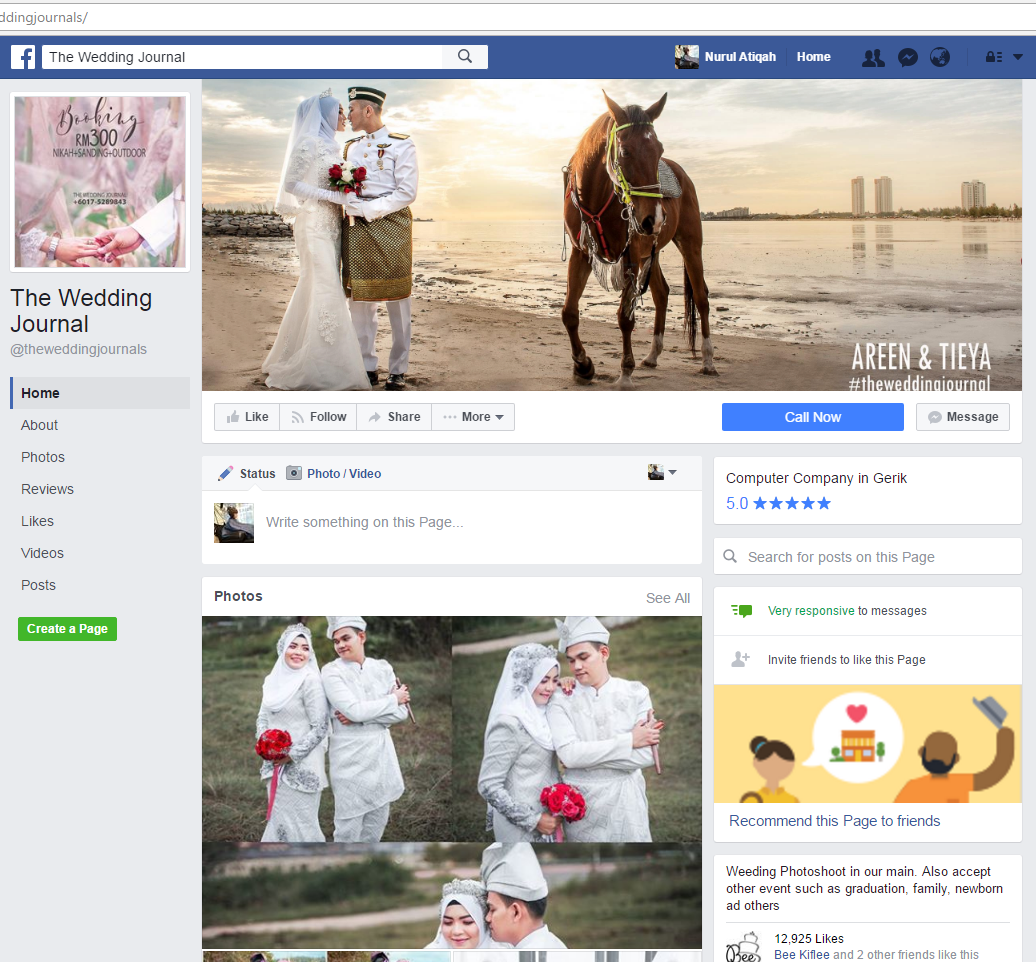
Task: Click the privacy shortcuts lock icon
Action: (994, 58)
